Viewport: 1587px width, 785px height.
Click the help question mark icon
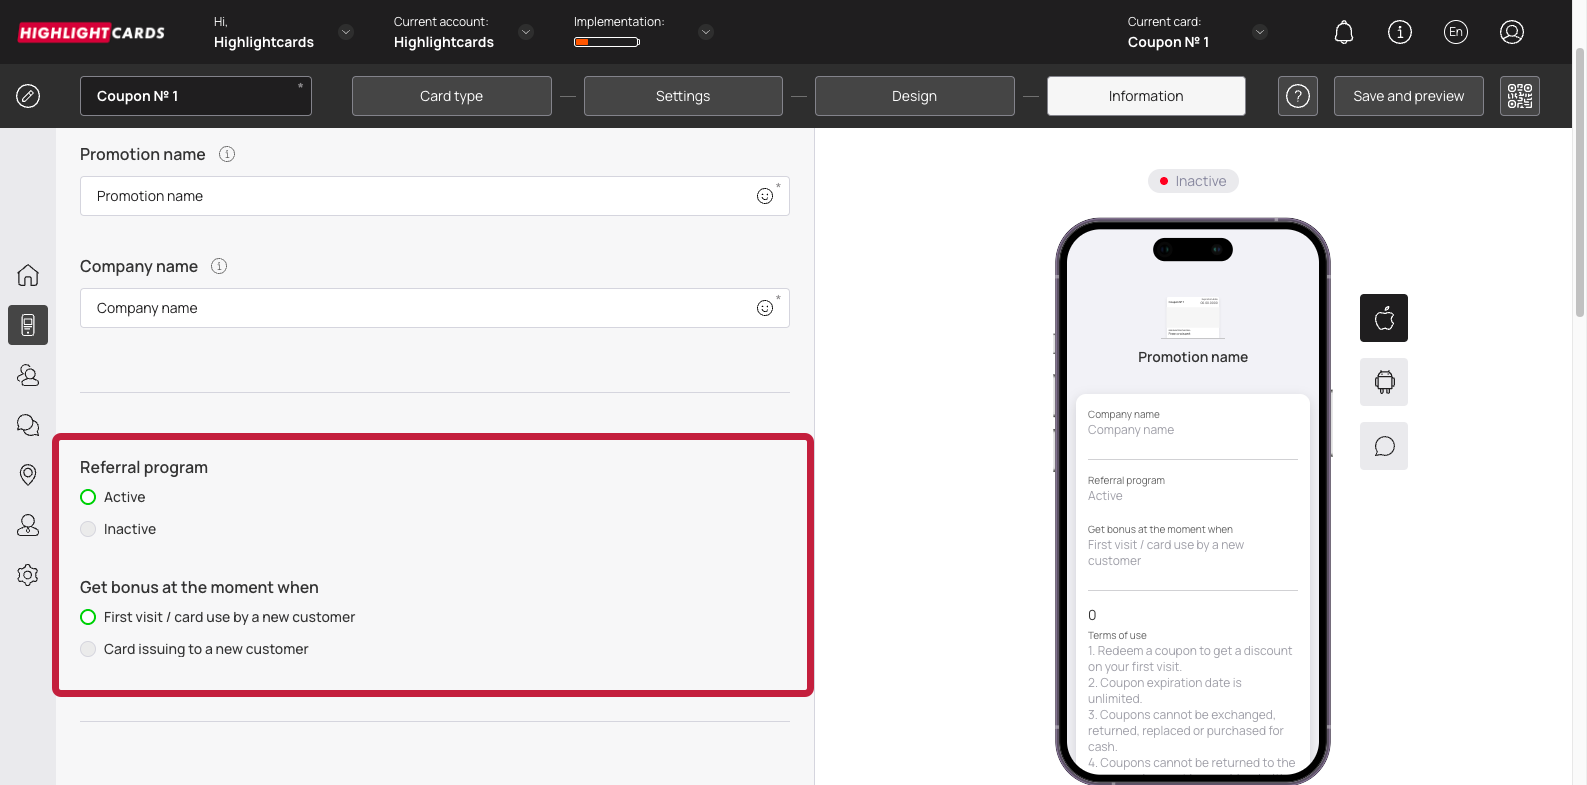click(1297, 96)
